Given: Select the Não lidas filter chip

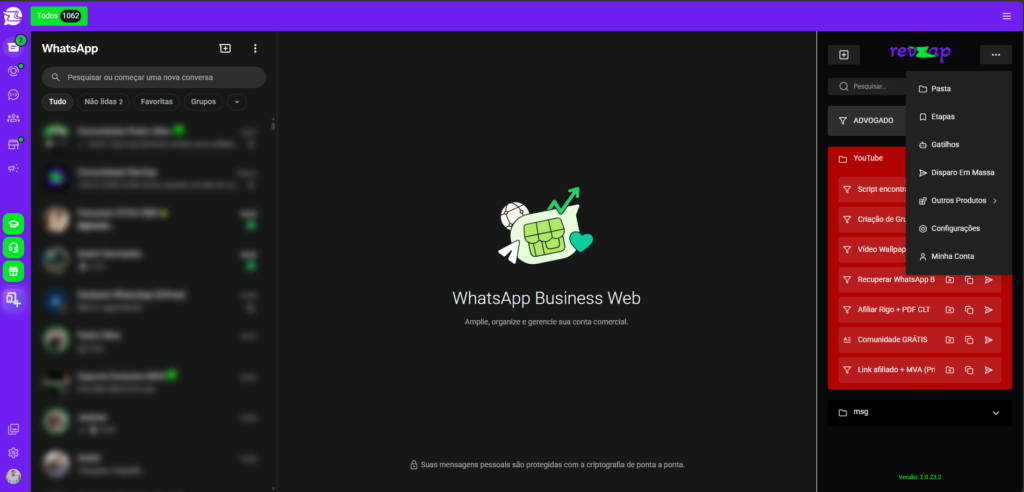Looking at the screenshot, I should point(103,102).
